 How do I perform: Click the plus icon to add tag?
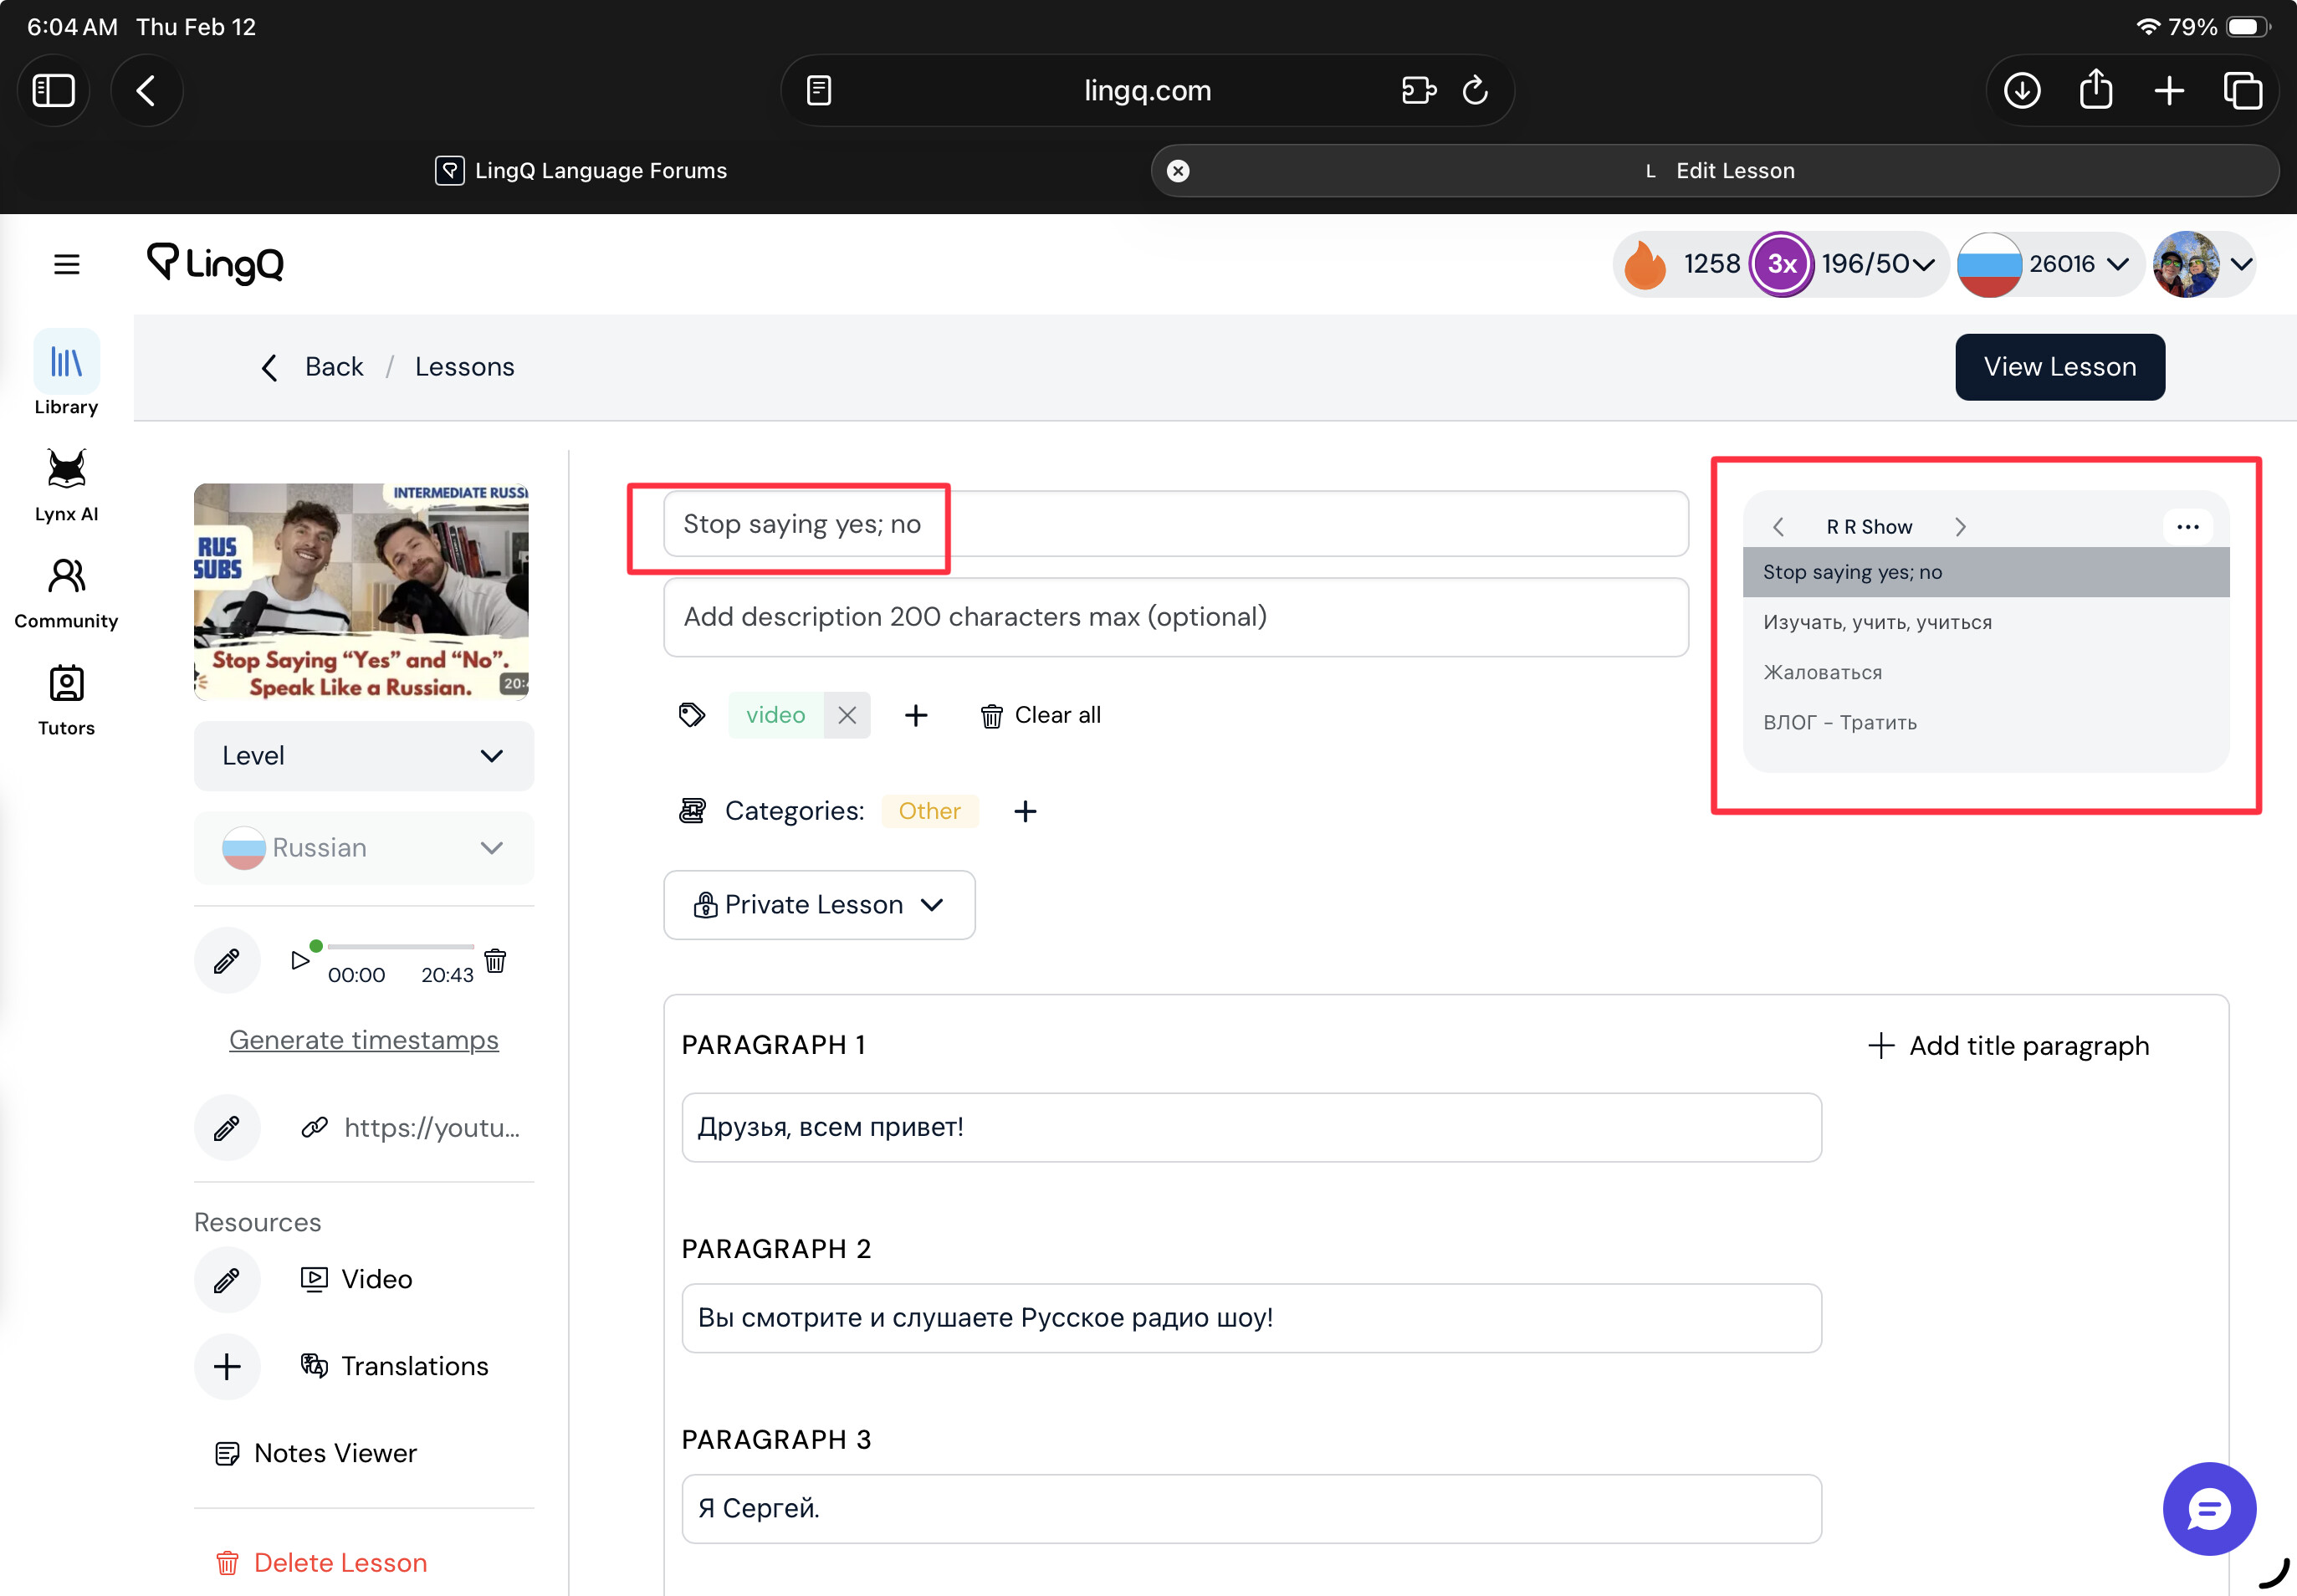pos(916,715)
